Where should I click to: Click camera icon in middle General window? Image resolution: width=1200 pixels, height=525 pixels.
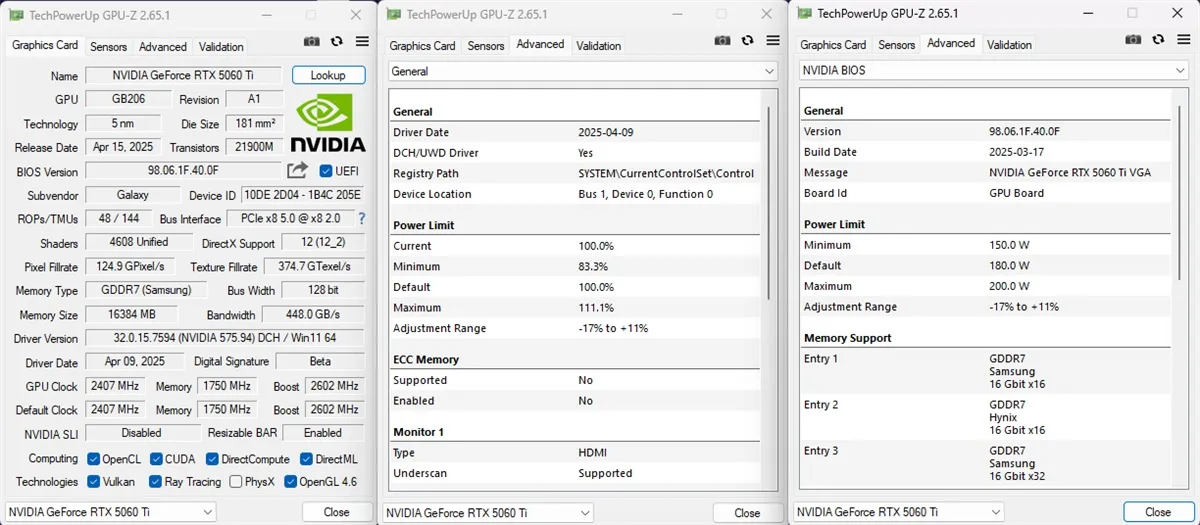point(722,41)
